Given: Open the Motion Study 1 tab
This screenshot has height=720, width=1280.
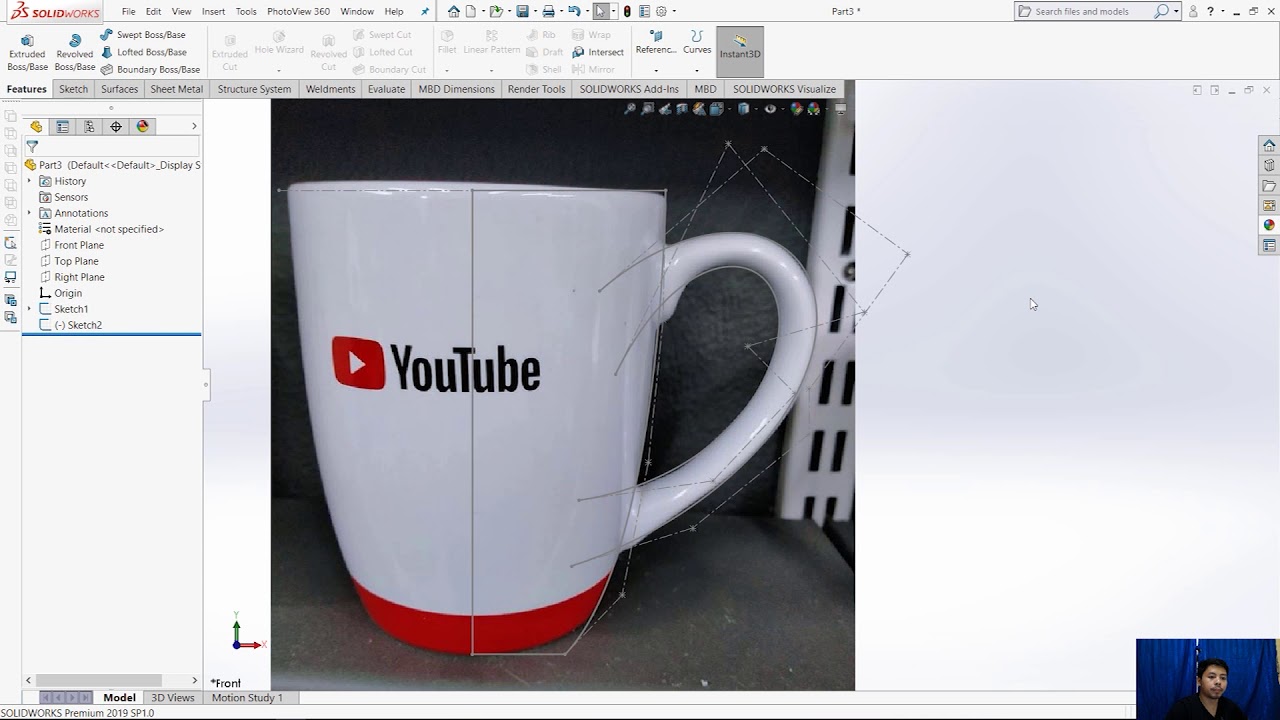Looking at the screenshot, I should click(x=247, y=698).
